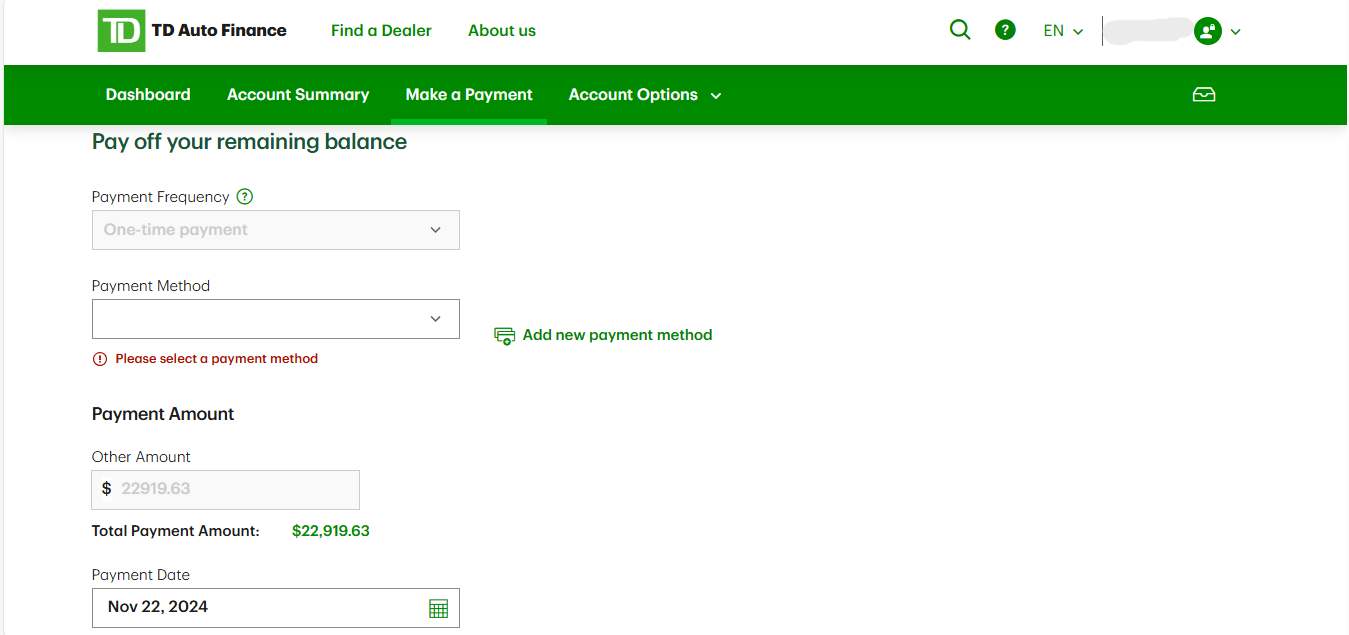
Task: Click the 'Please select a payment method' error
Action: coord(216,359)
